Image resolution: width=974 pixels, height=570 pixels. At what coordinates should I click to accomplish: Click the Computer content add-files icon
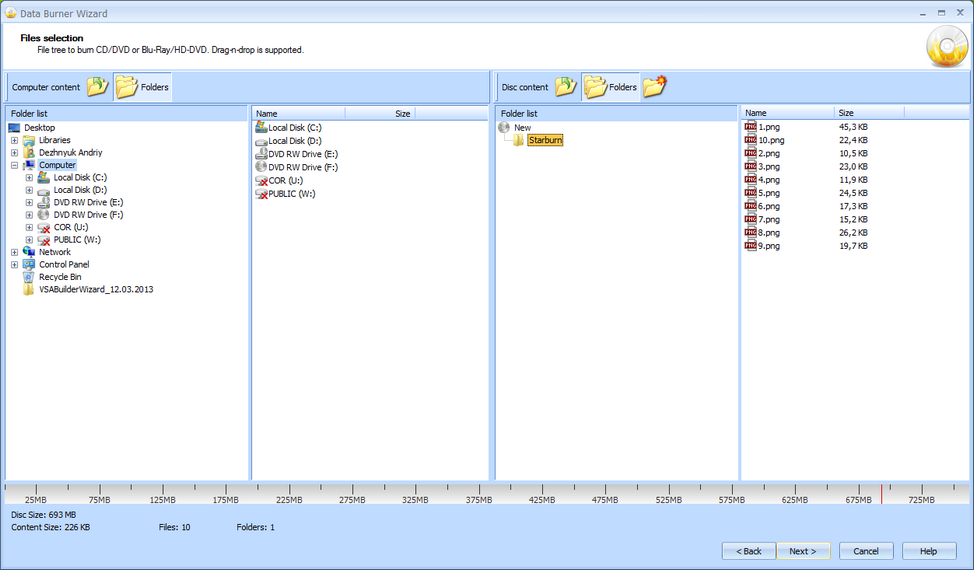coord(98,87)
